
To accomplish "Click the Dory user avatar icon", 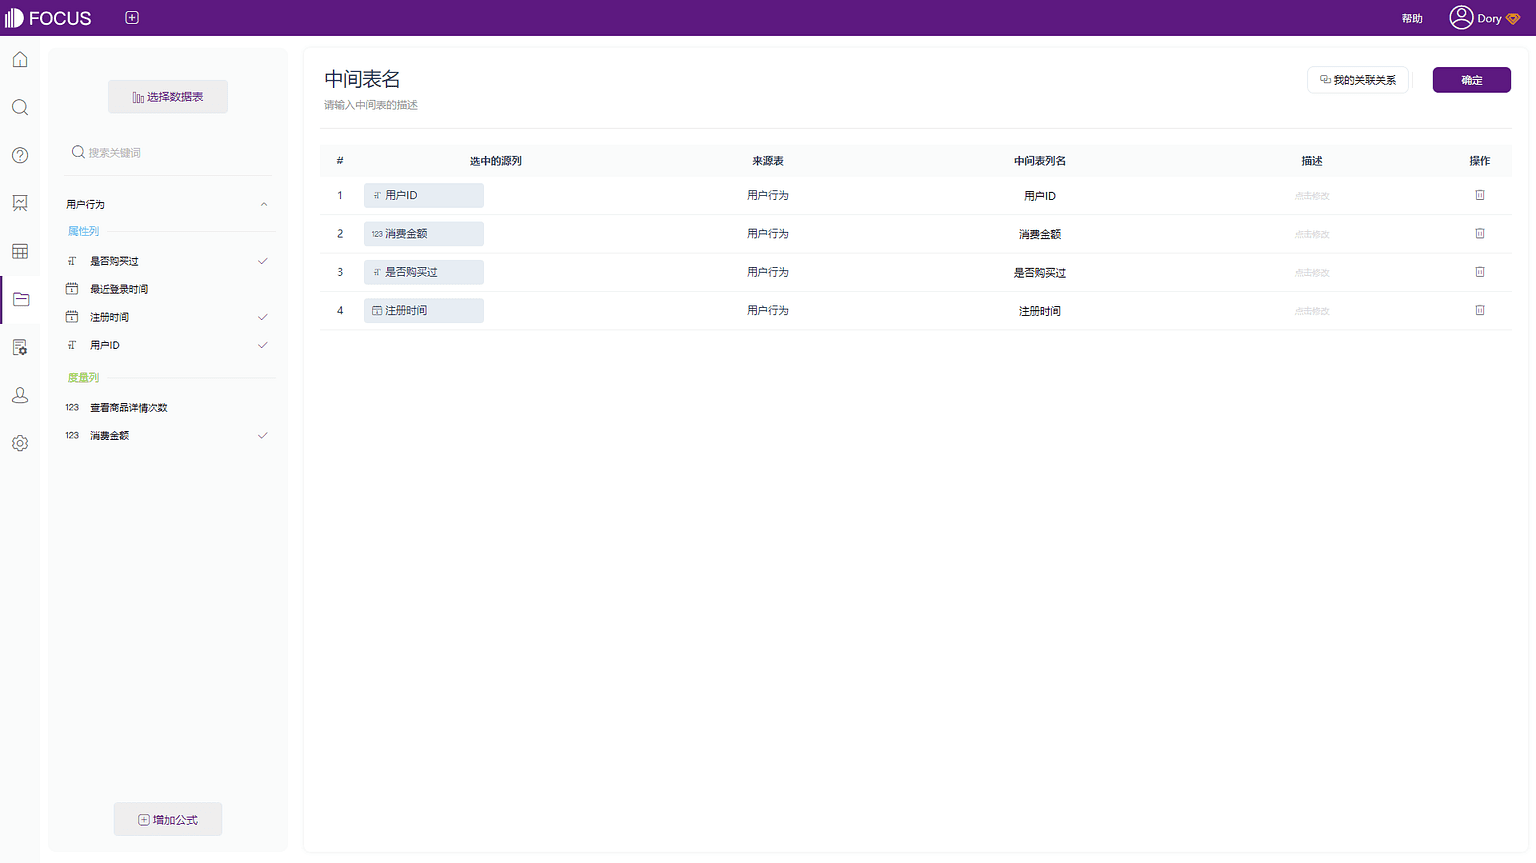I will click(x=1461, y=18).
